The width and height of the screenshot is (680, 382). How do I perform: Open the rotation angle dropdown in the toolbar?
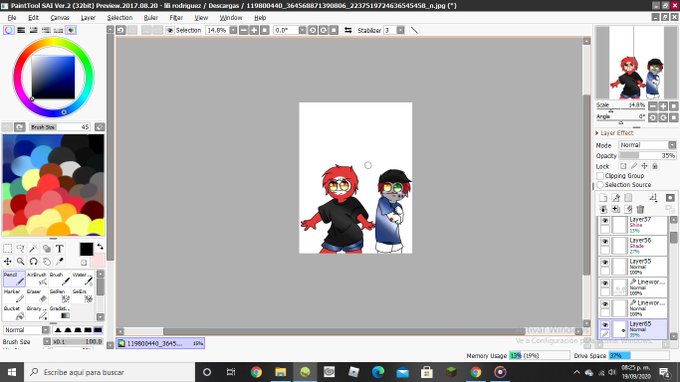pos(302,30)
